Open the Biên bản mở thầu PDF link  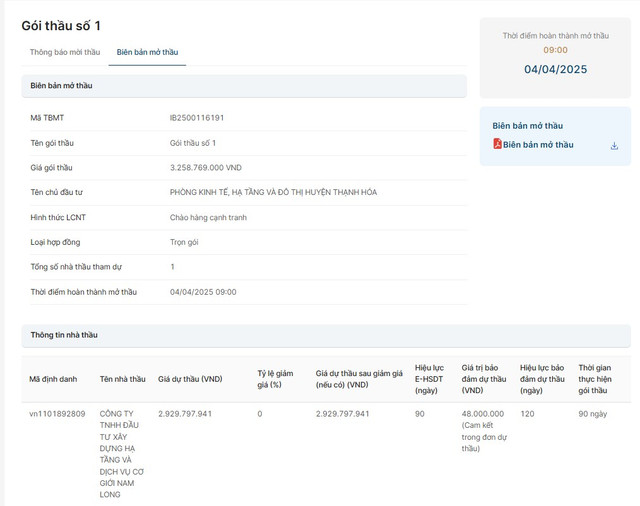coord(538,145)
